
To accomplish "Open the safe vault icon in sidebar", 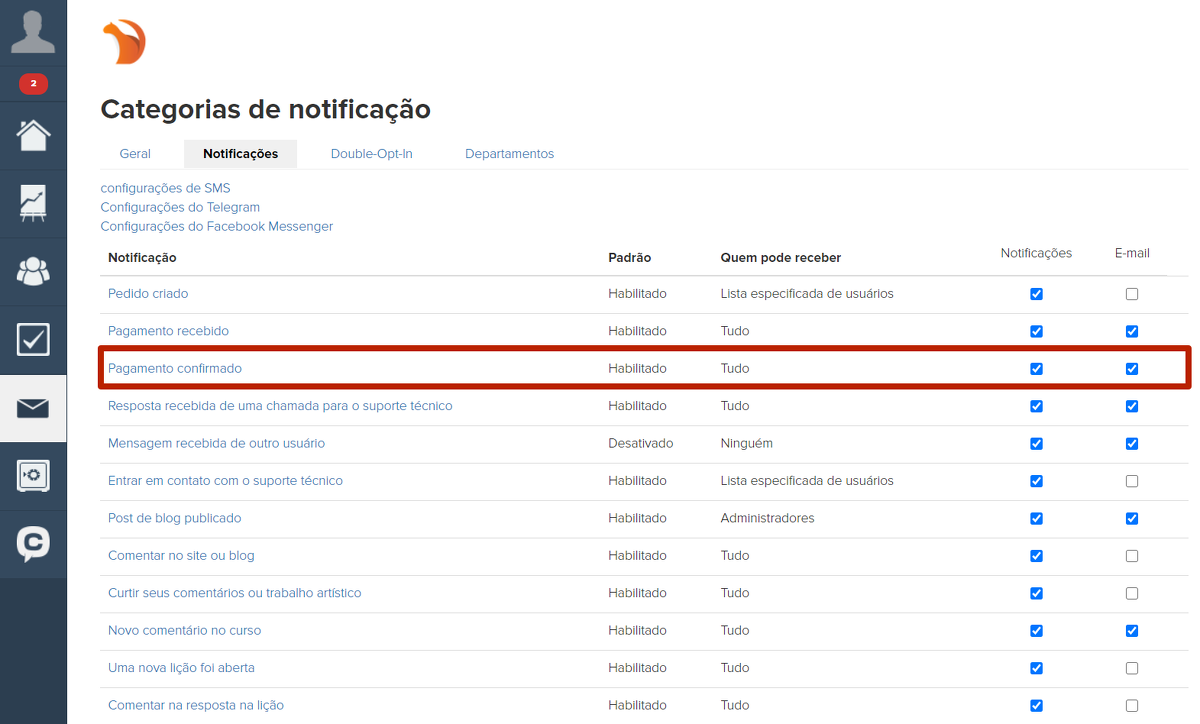I will 33,476.
